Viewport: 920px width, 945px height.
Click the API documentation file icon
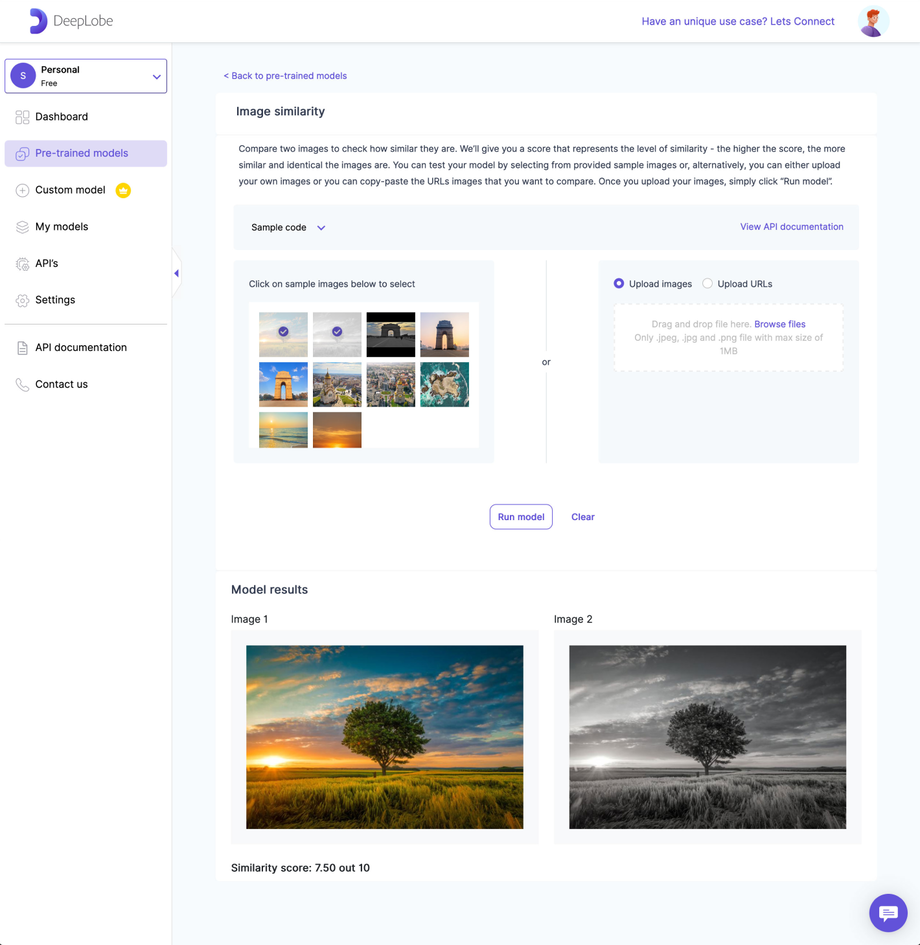[x=22, y=348]
